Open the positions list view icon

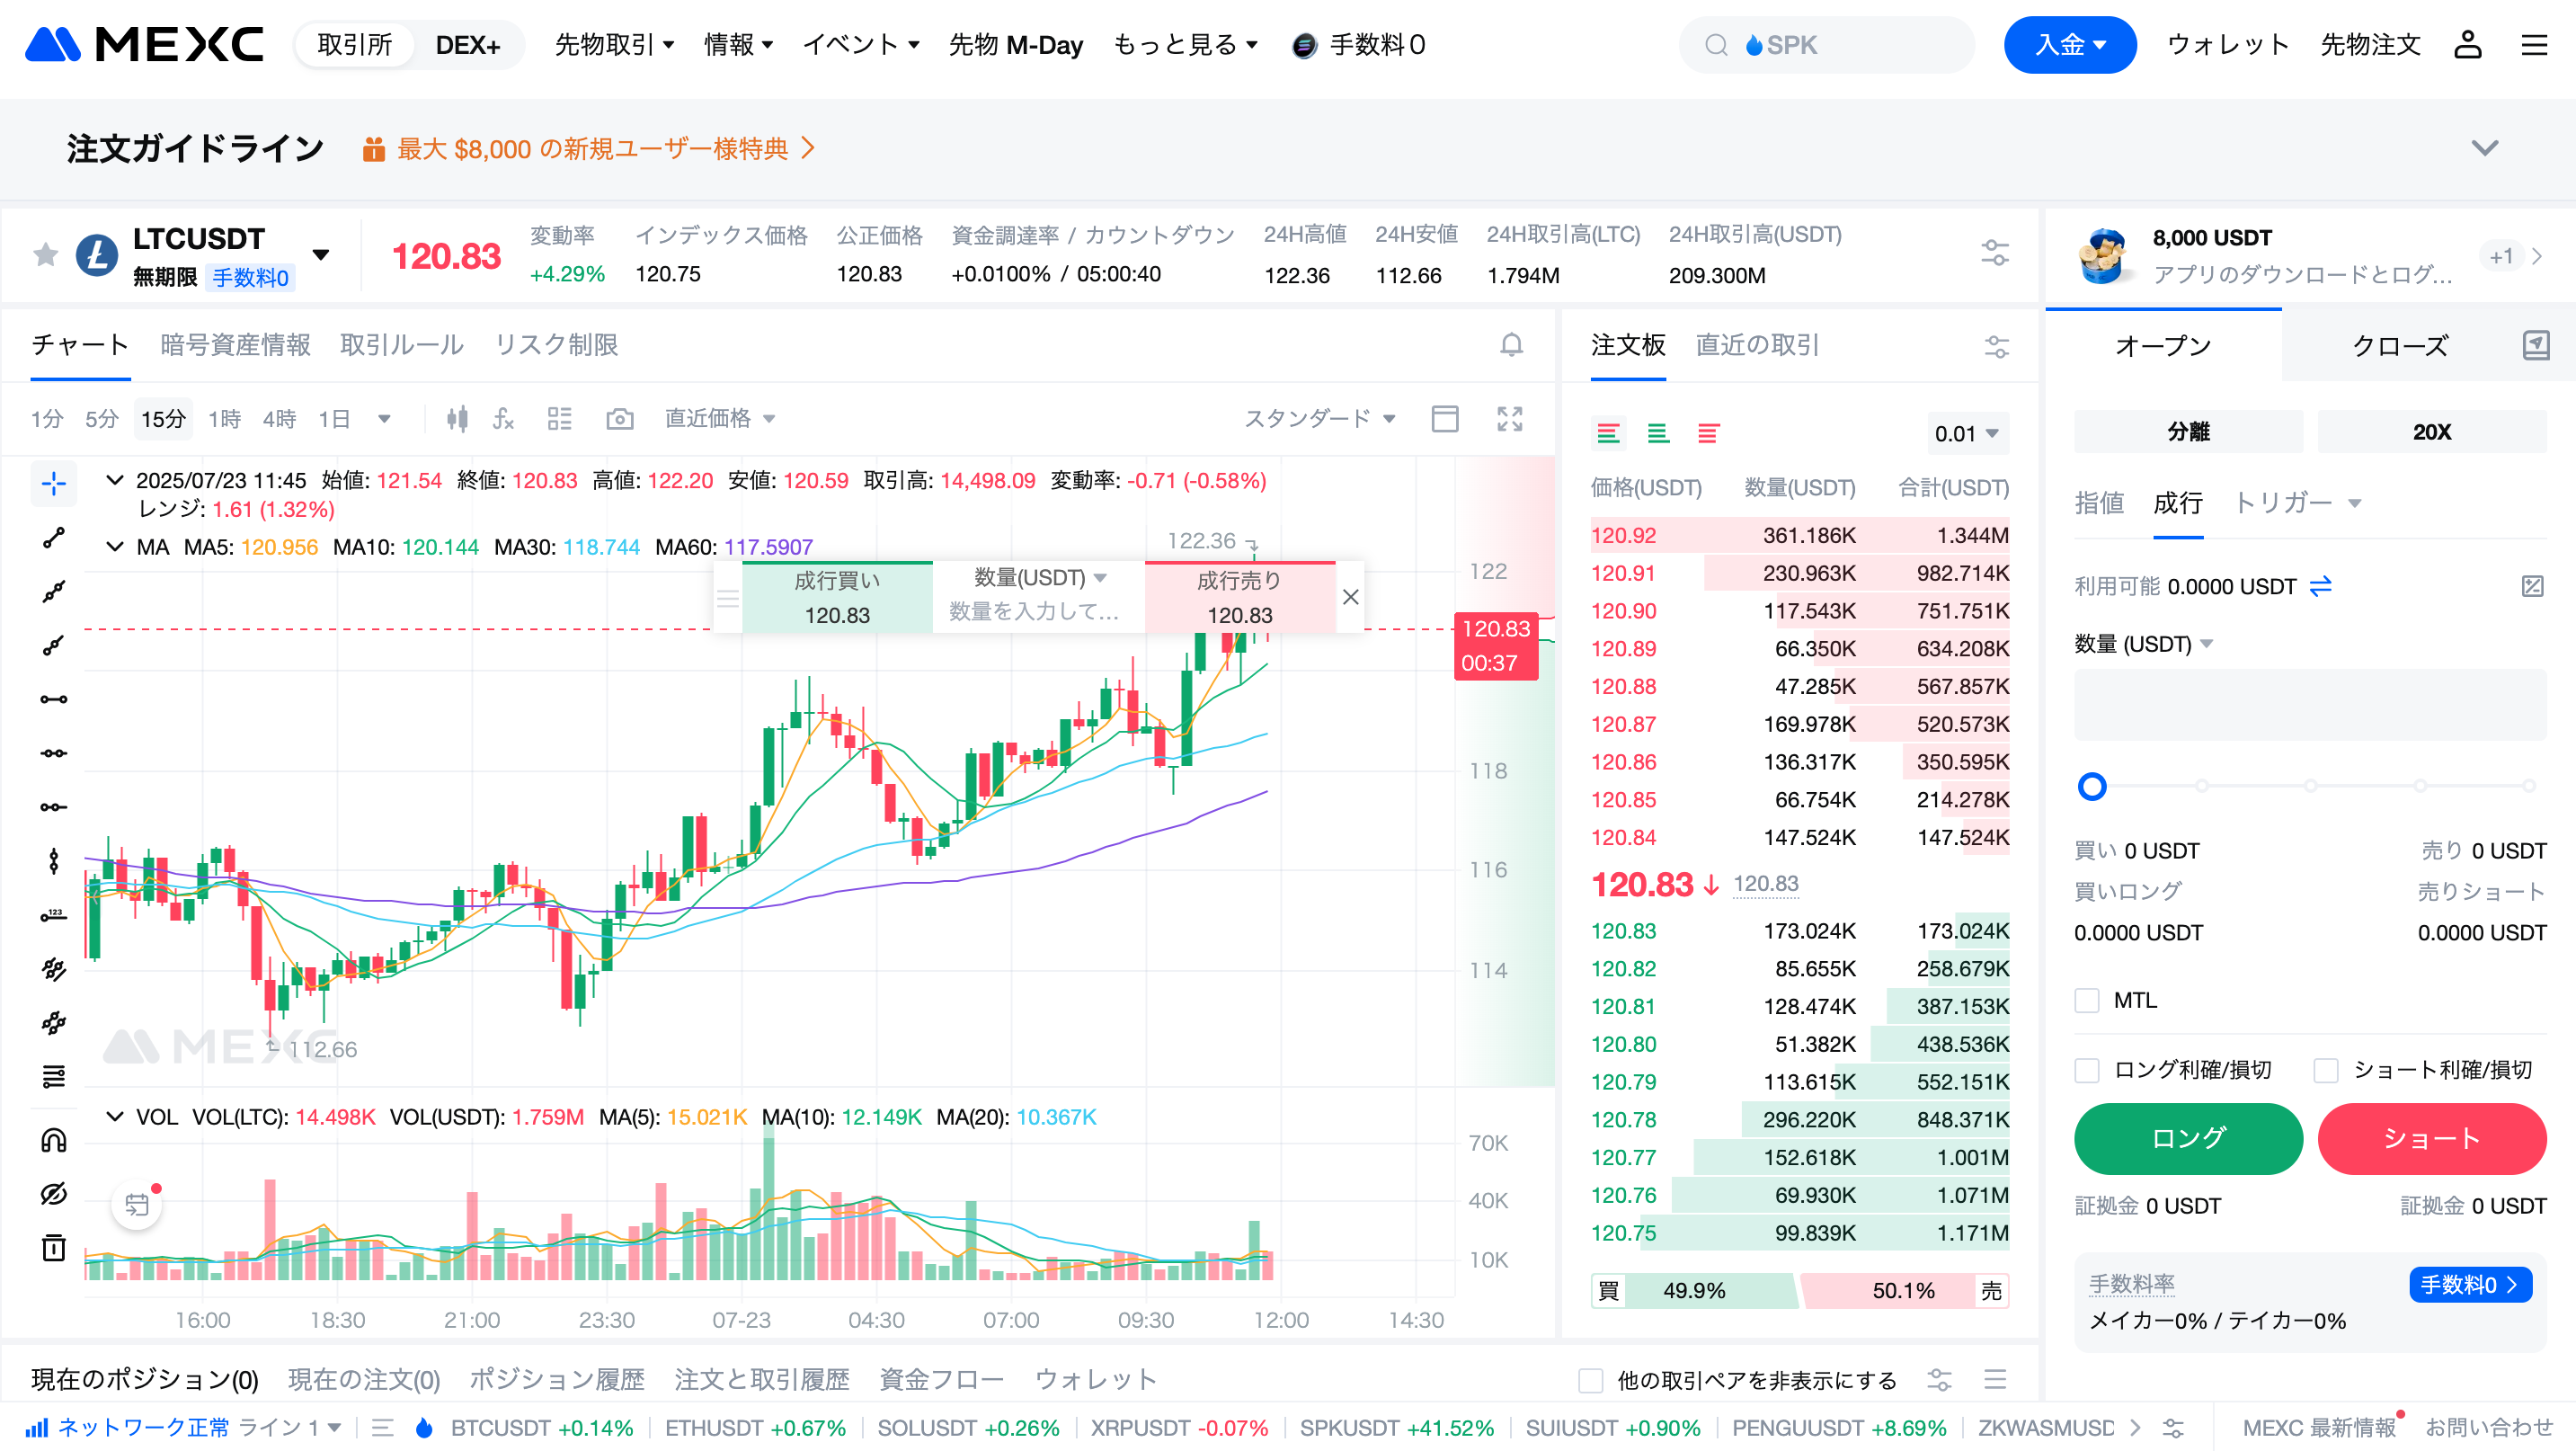[x=1995, y=1379]
